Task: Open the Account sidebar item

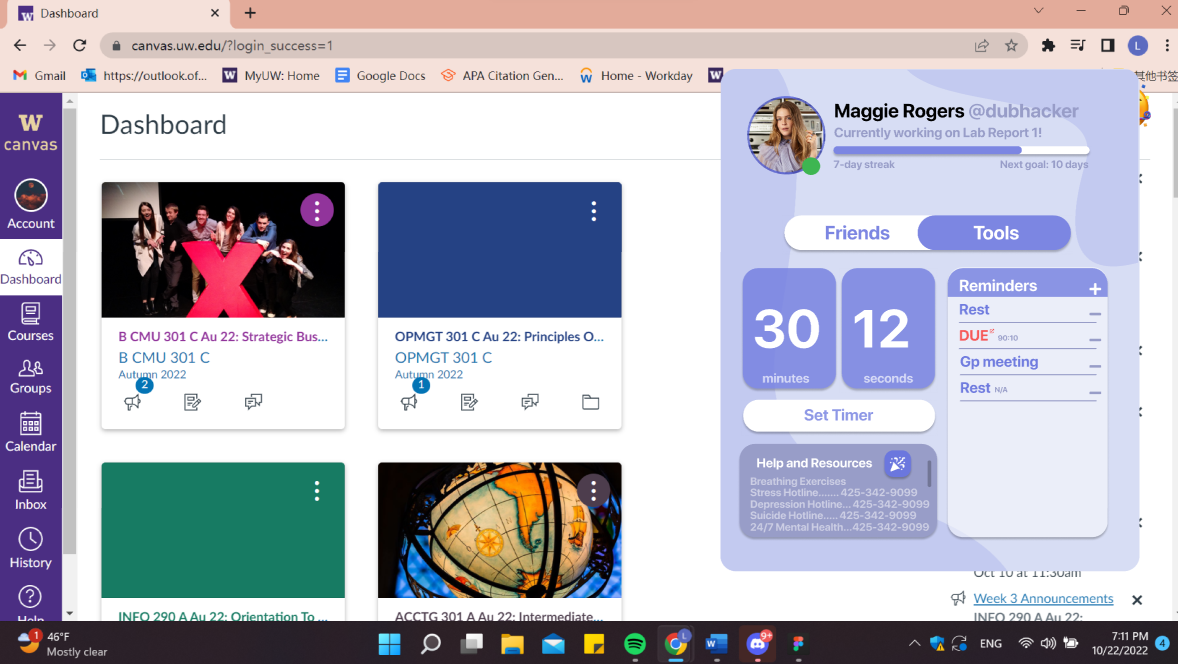Action: (31, 204)
